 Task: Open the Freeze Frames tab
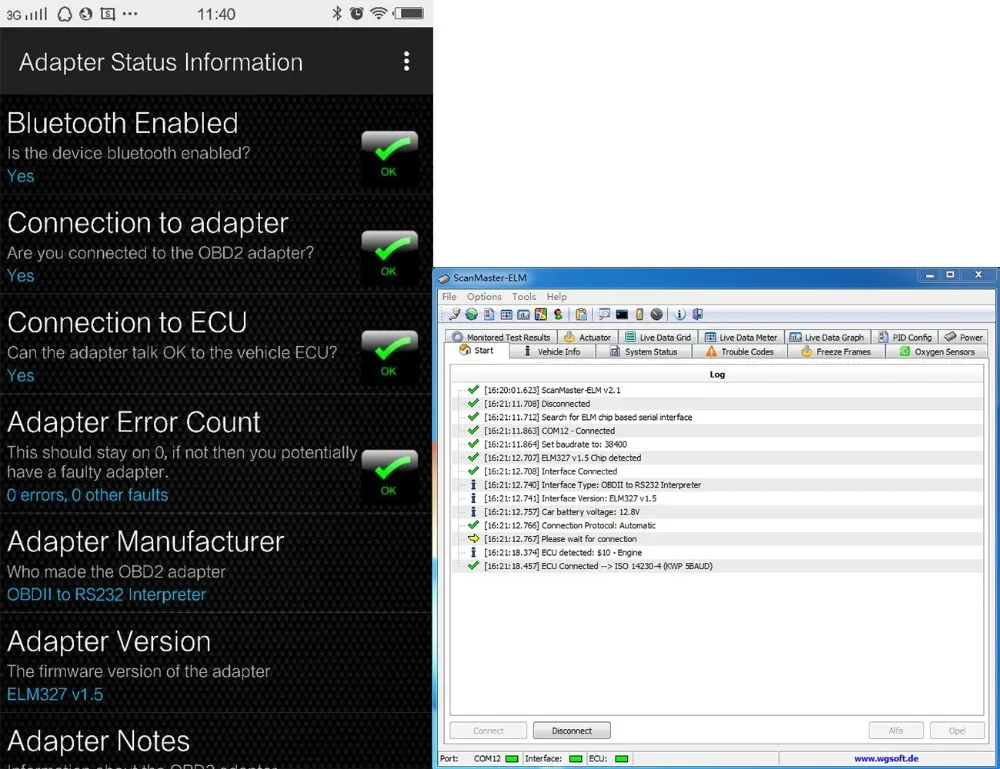(836, 351)
